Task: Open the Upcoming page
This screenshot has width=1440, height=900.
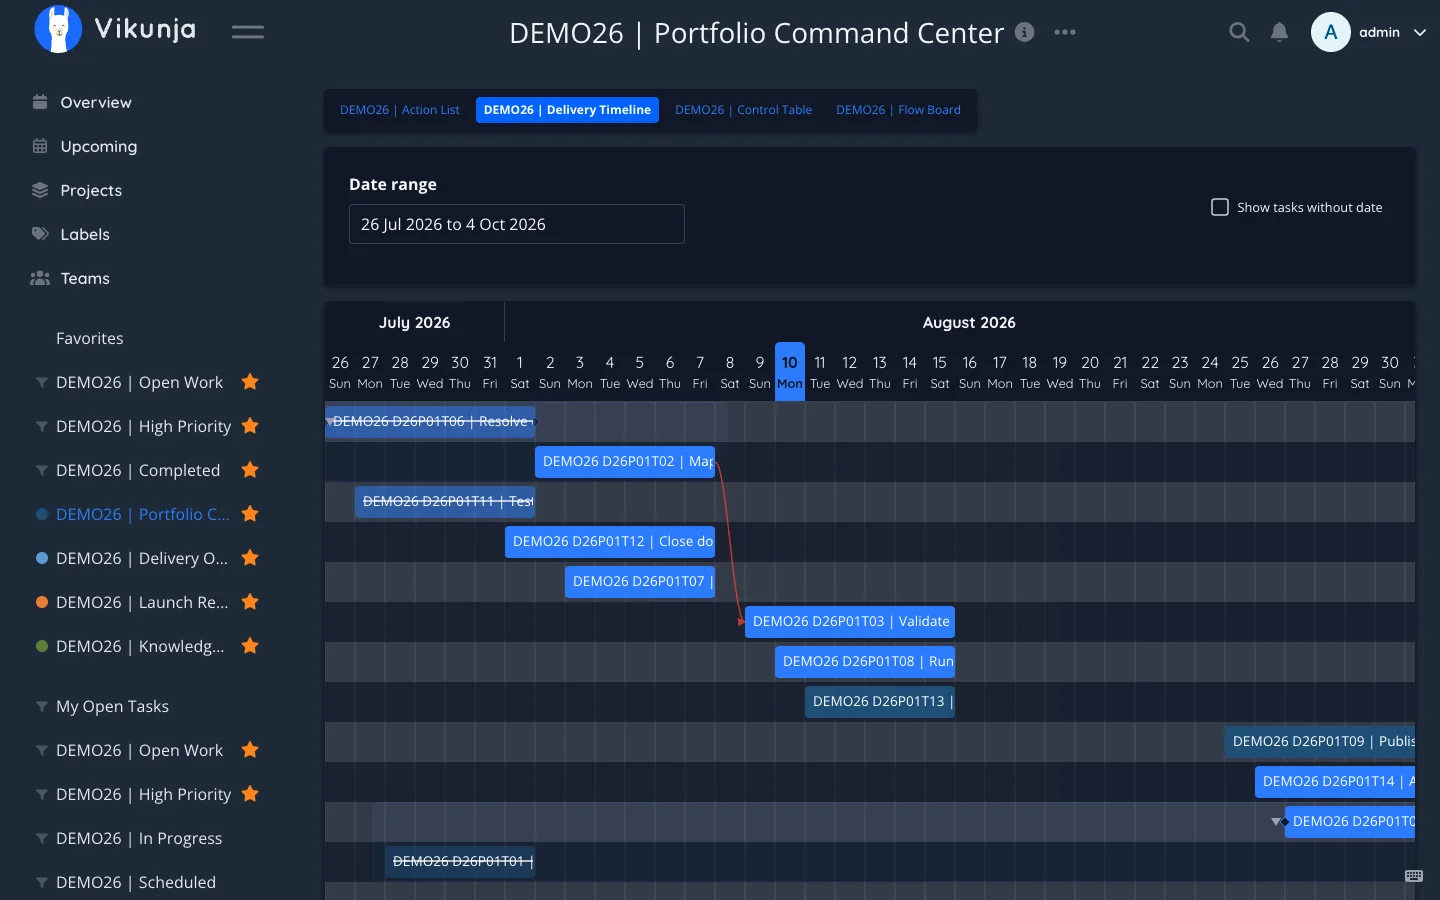Action: [x=99, y=146]
